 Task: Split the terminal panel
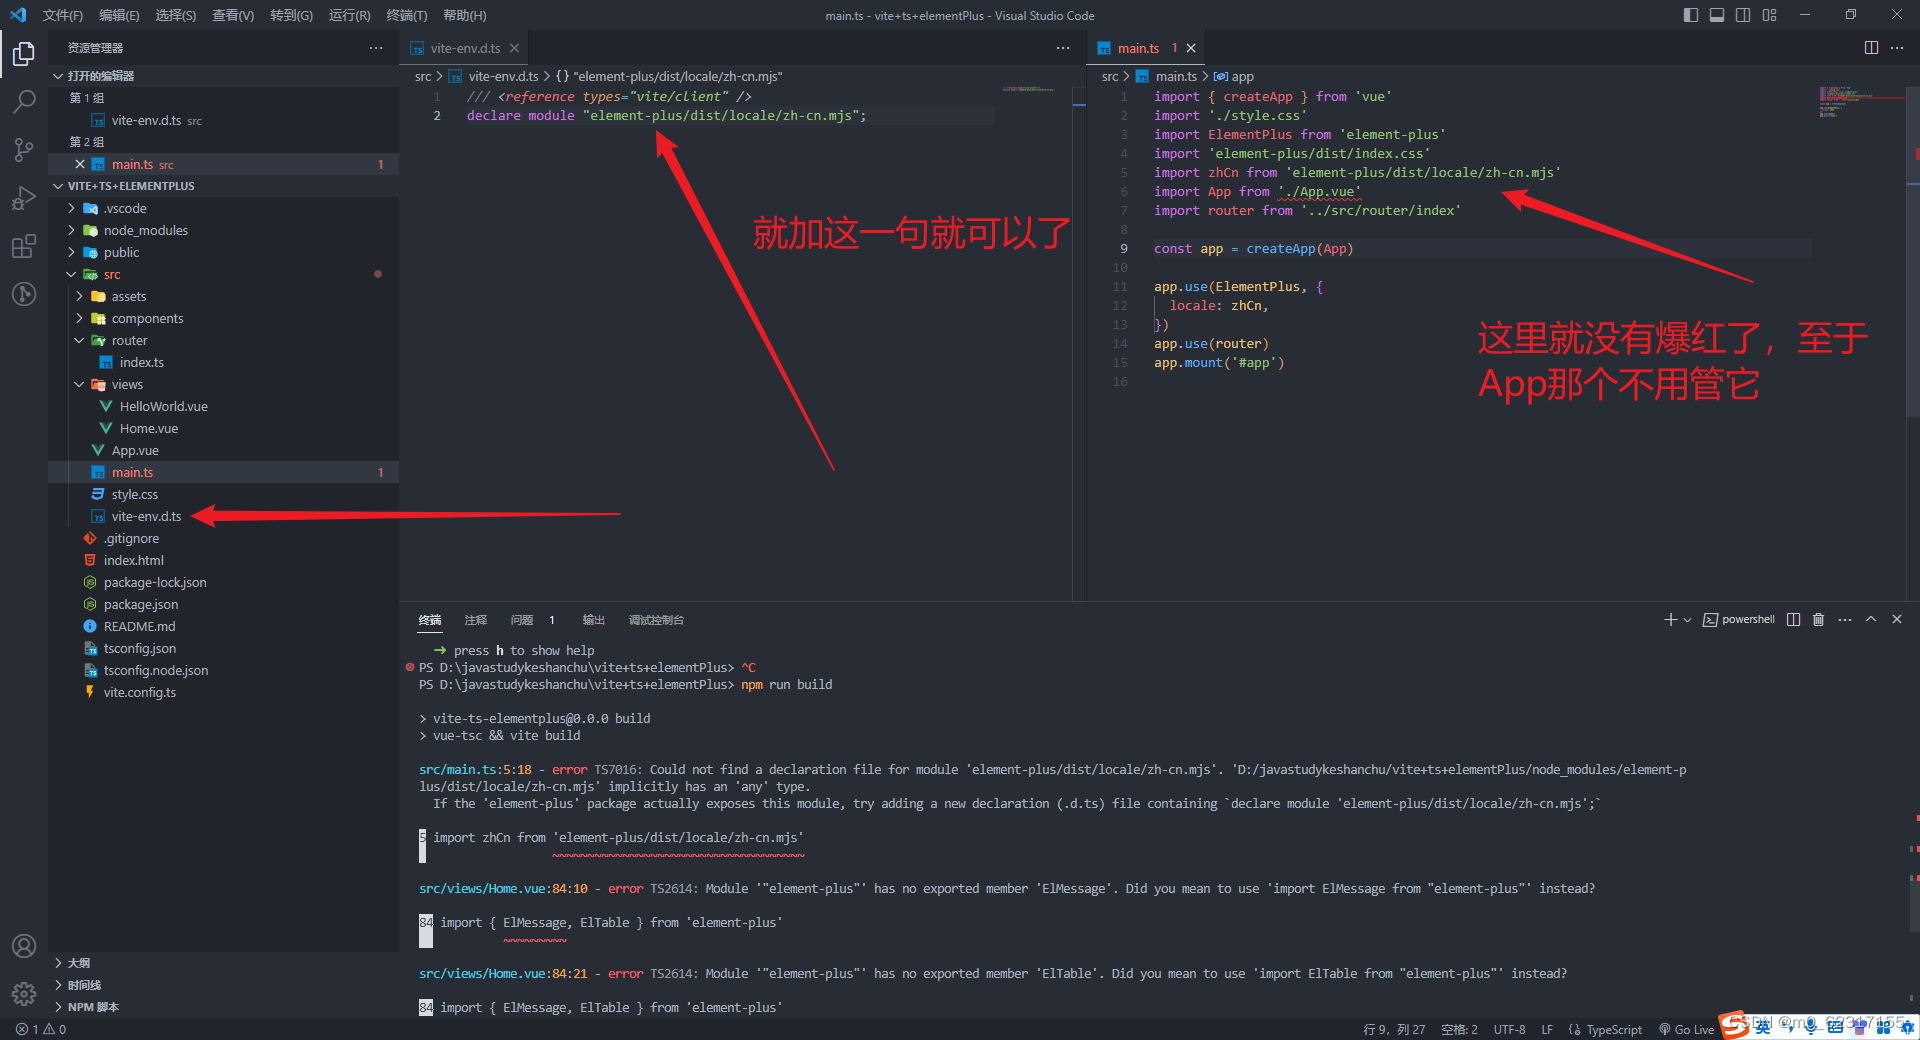point(1794,620)
